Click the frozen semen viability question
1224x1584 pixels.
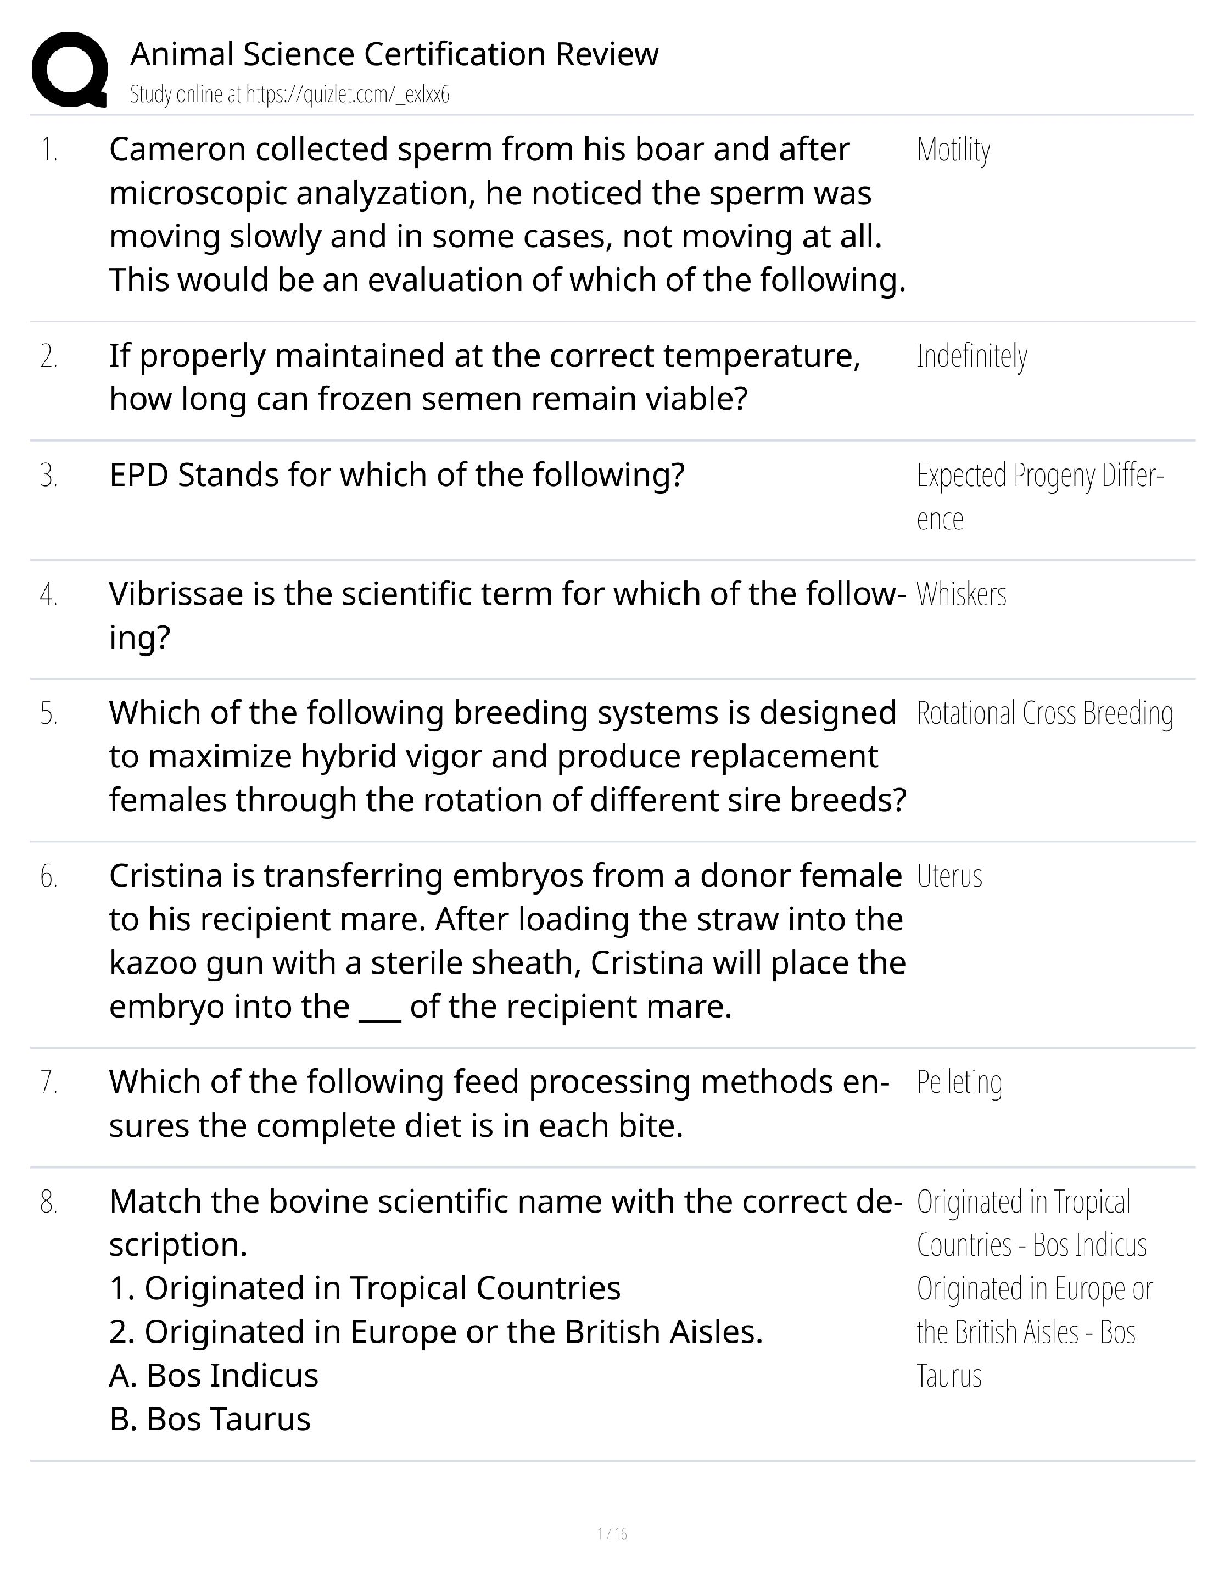coord(484,377)
